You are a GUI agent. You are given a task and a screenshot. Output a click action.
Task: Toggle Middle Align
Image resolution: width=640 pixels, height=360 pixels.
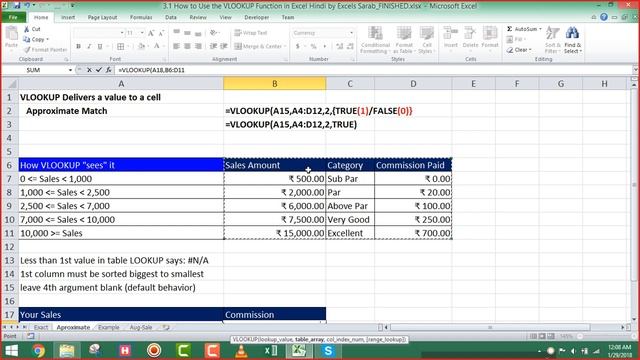(x=187, y=33)
